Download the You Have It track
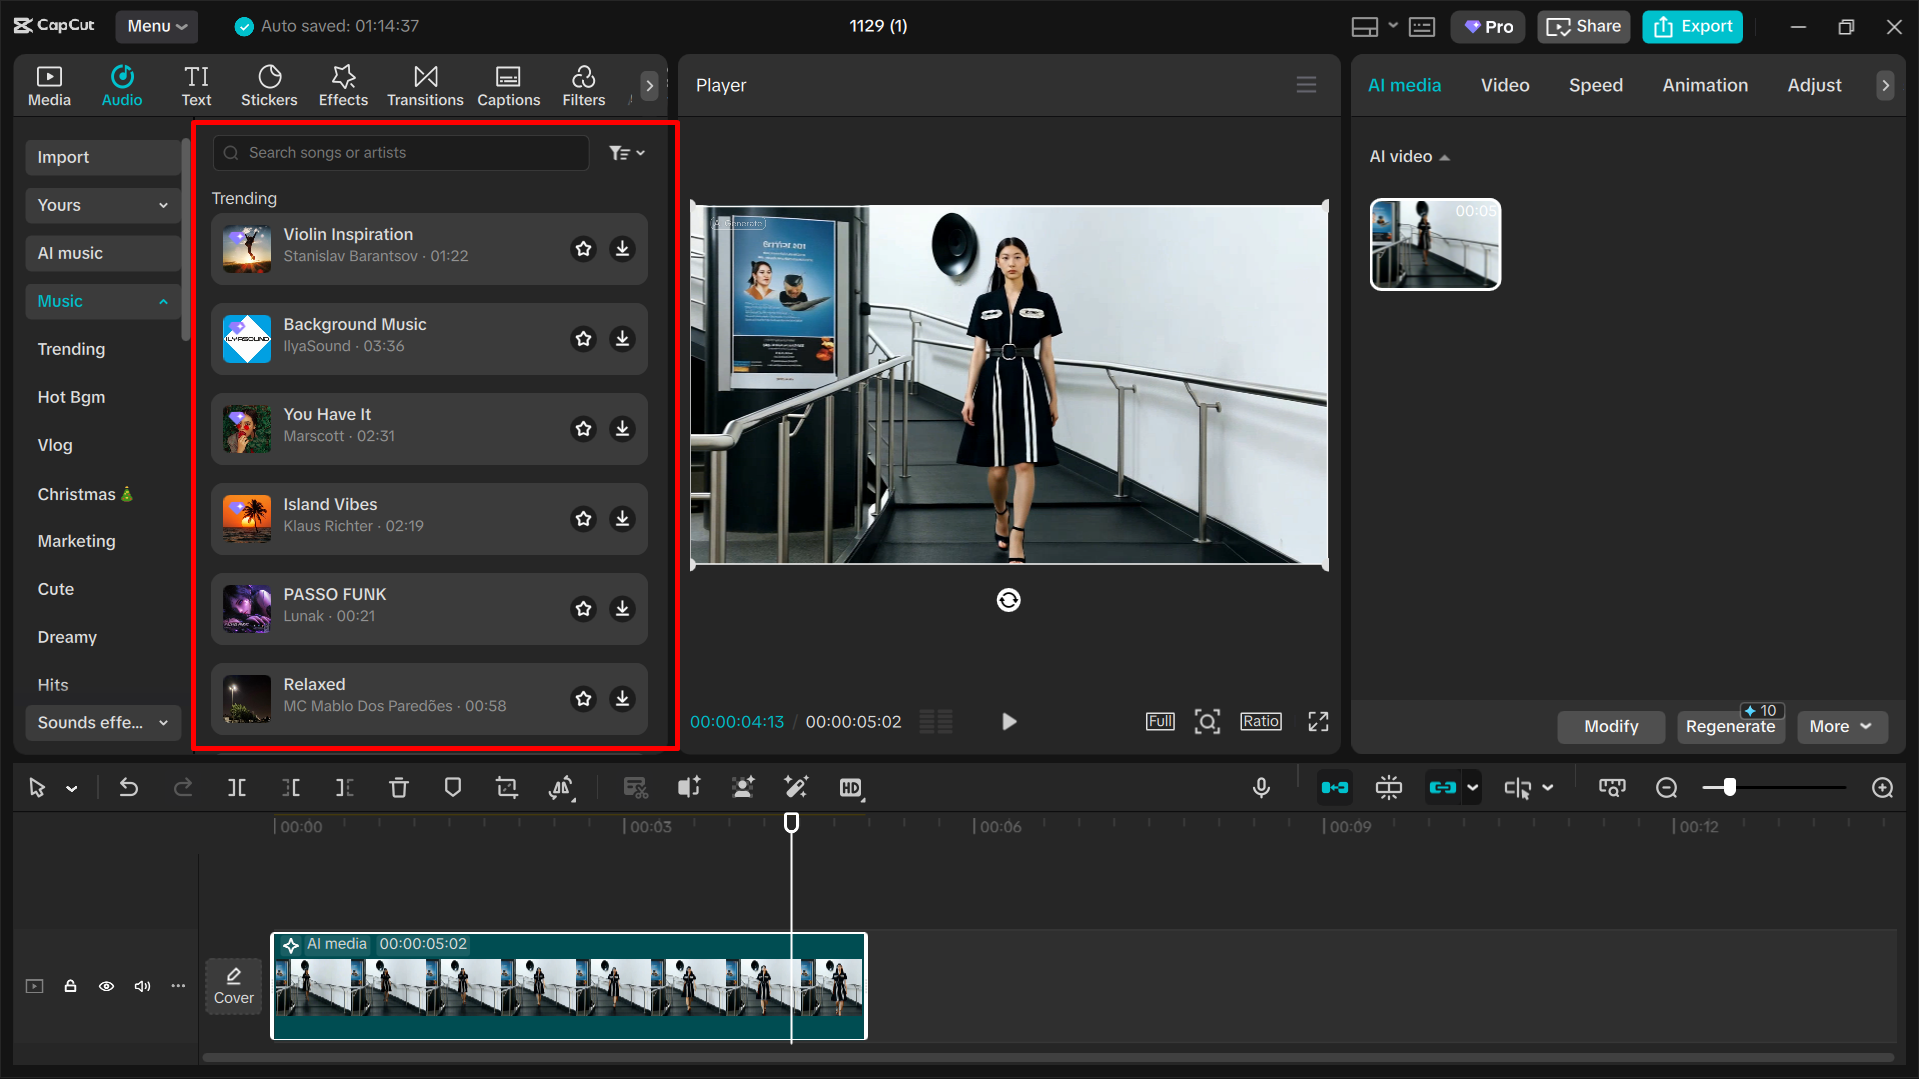The height and width of the screenshot is (1079, 1919). point(622,428)
